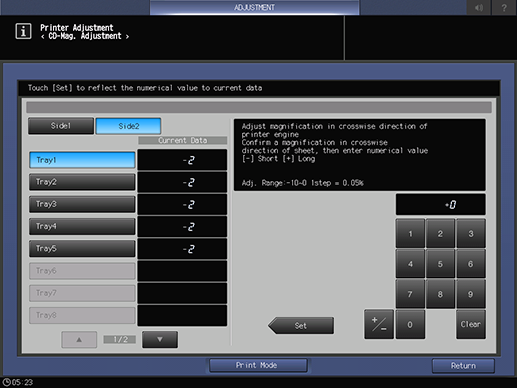Tap keypad digit 8
Screen dimensions: 517x388
tap(440, 294)
